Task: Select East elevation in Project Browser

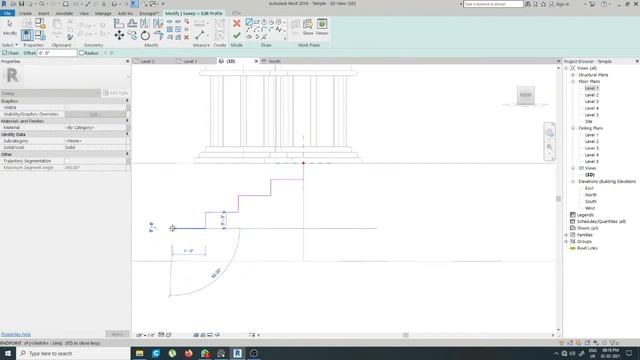Action: coord(589,188)
